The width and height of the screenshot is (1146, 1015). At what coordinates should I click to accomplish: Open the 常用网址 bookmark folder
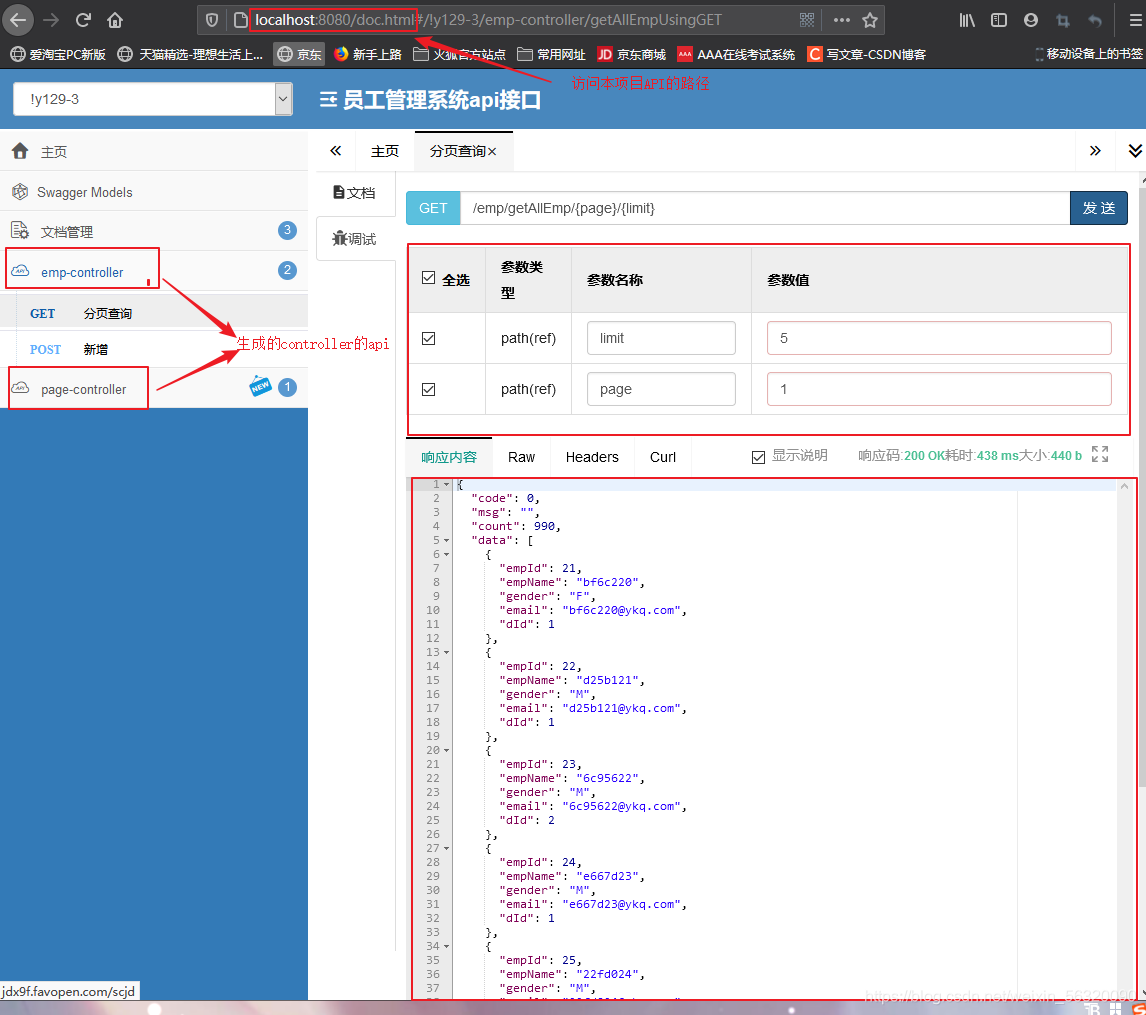point(552,54)
